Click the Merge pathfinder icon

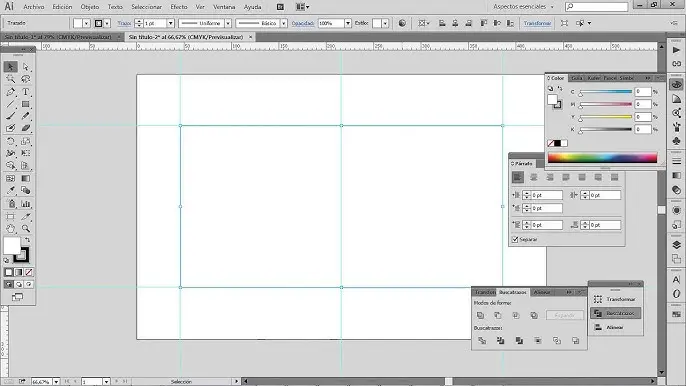click(519, 340)
